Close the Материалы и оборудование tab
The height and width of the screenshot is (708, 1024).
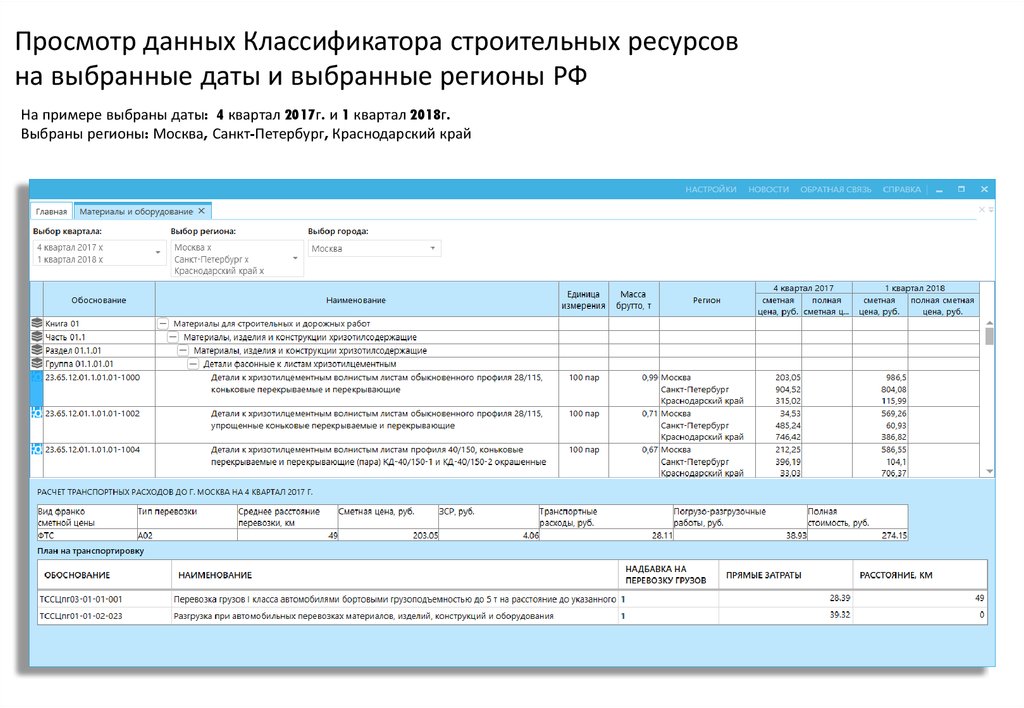[201, 211]
